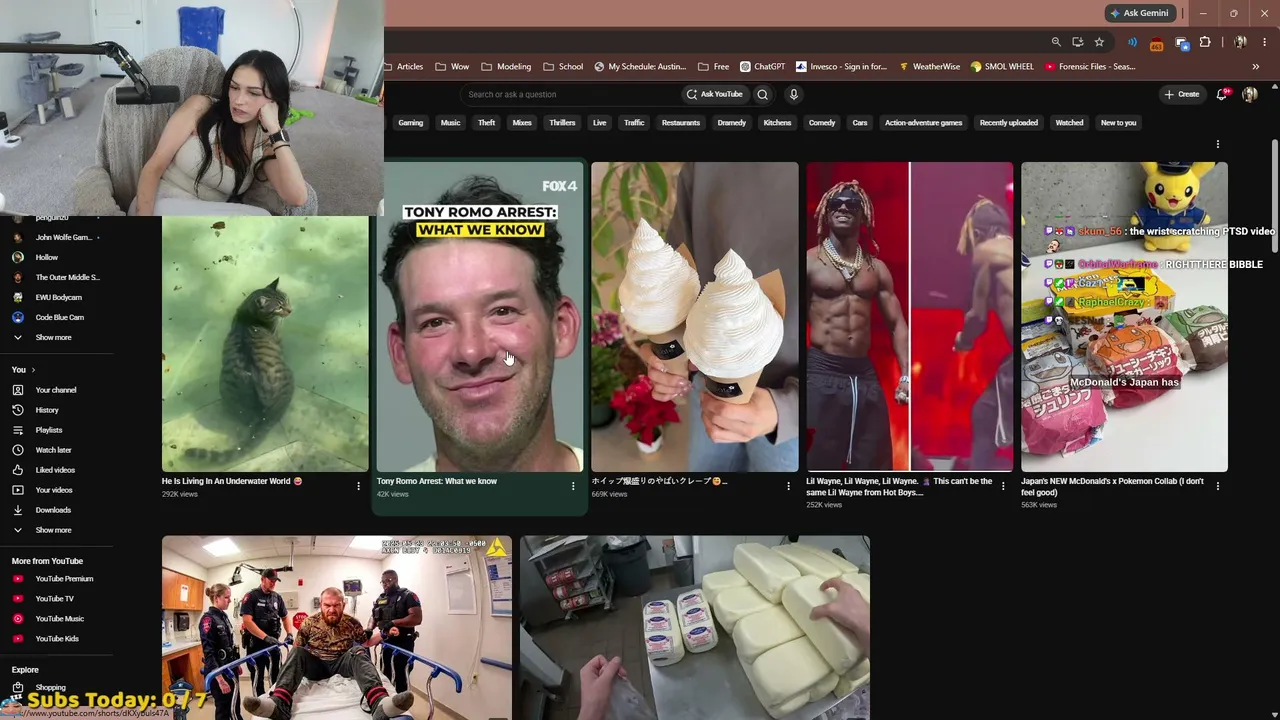This screenshot has width=1280, height=720.
Task: Open the Lil Wayne Short thumbnail
Action: pyautogui.click(x=910, y=317)
